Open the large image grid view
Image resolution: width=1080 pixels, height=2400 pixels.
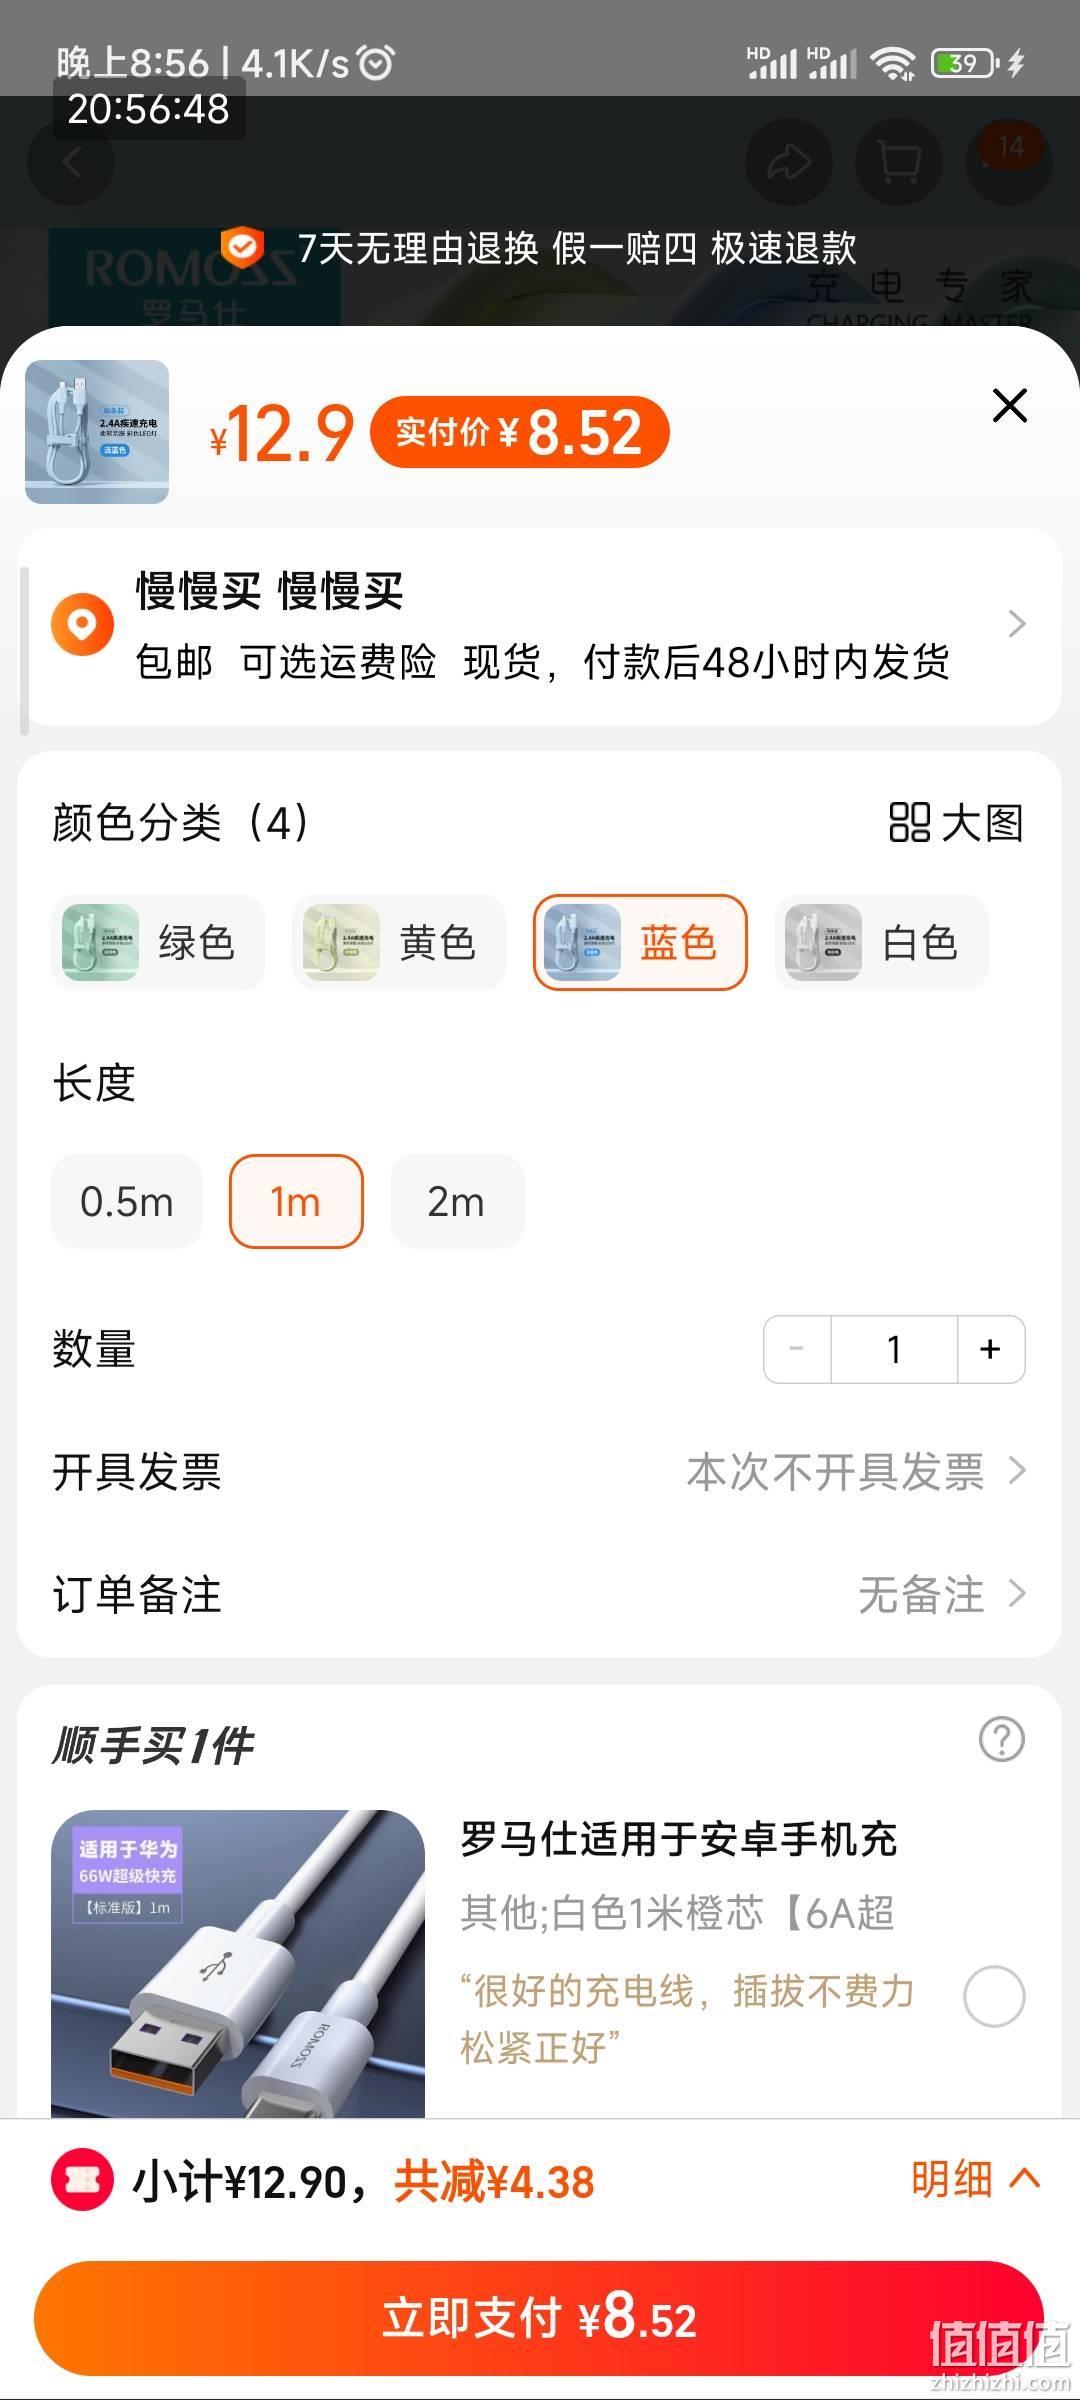pos(956,823)
